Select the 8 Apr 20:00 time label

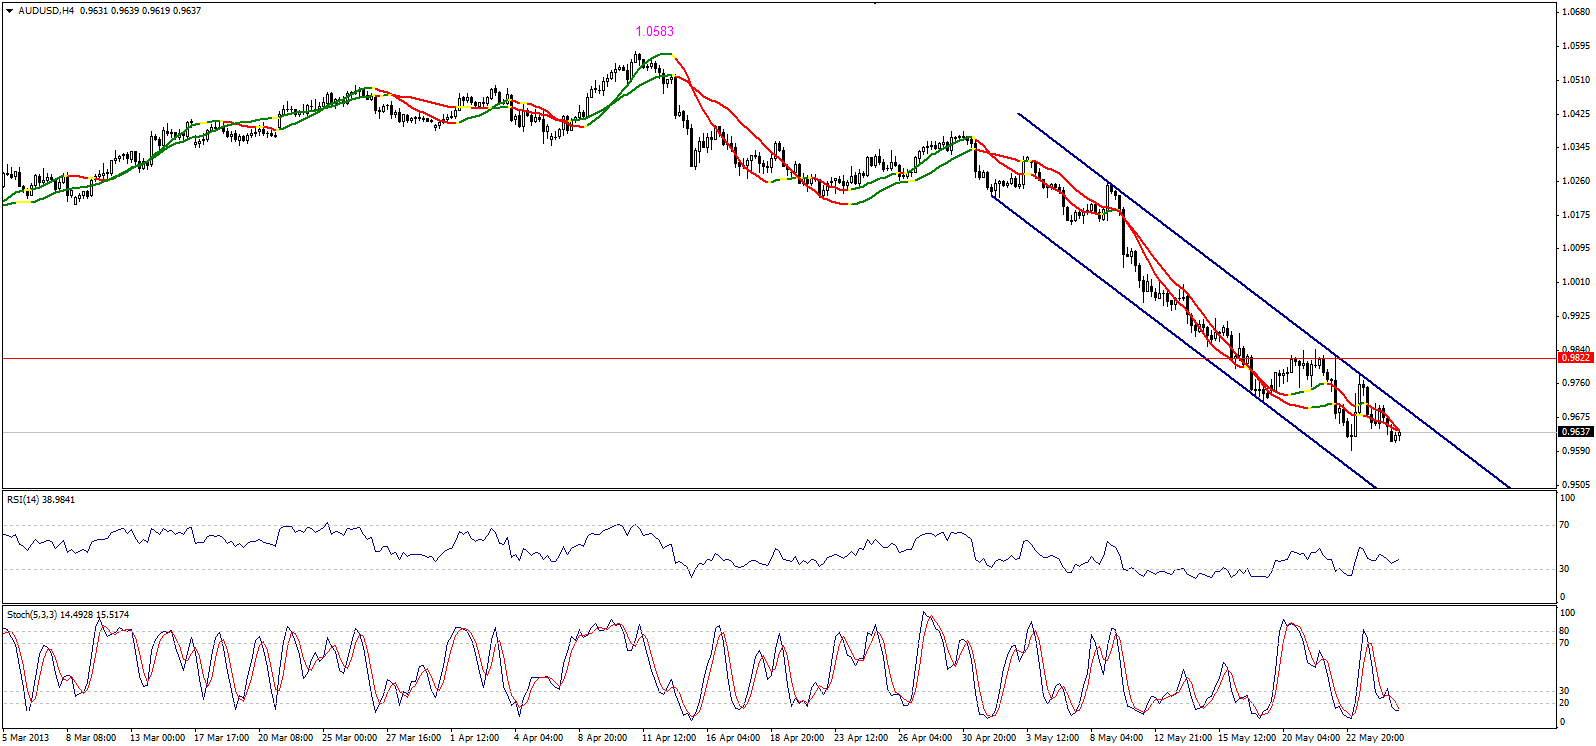tap(603, 738)
